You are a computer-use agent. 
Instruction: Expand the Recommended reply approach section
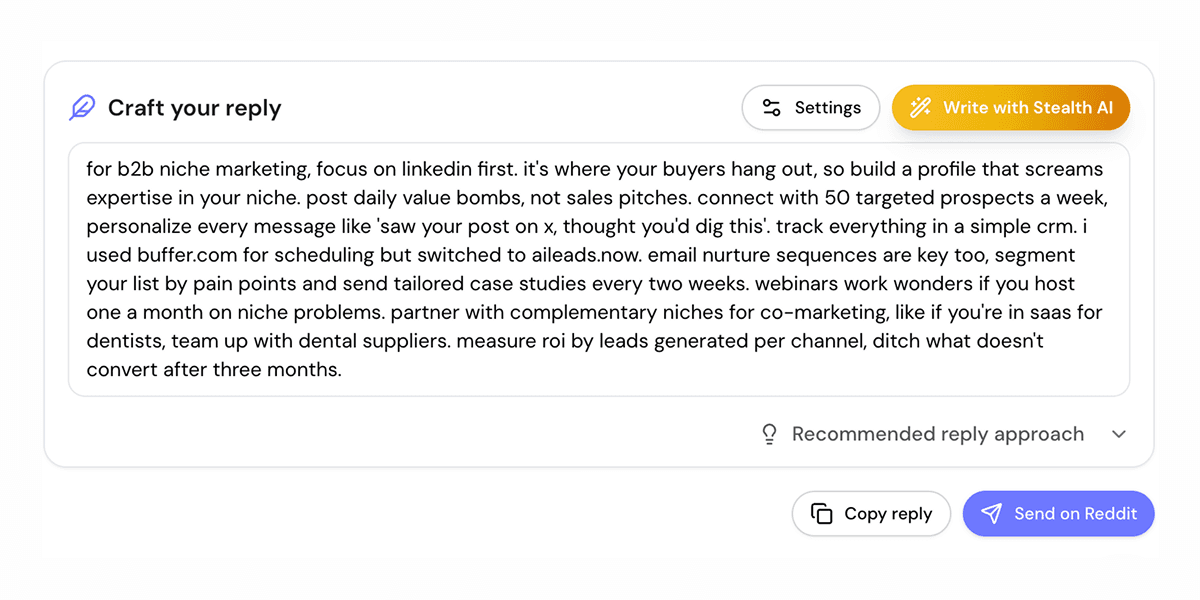coord(937,434)
